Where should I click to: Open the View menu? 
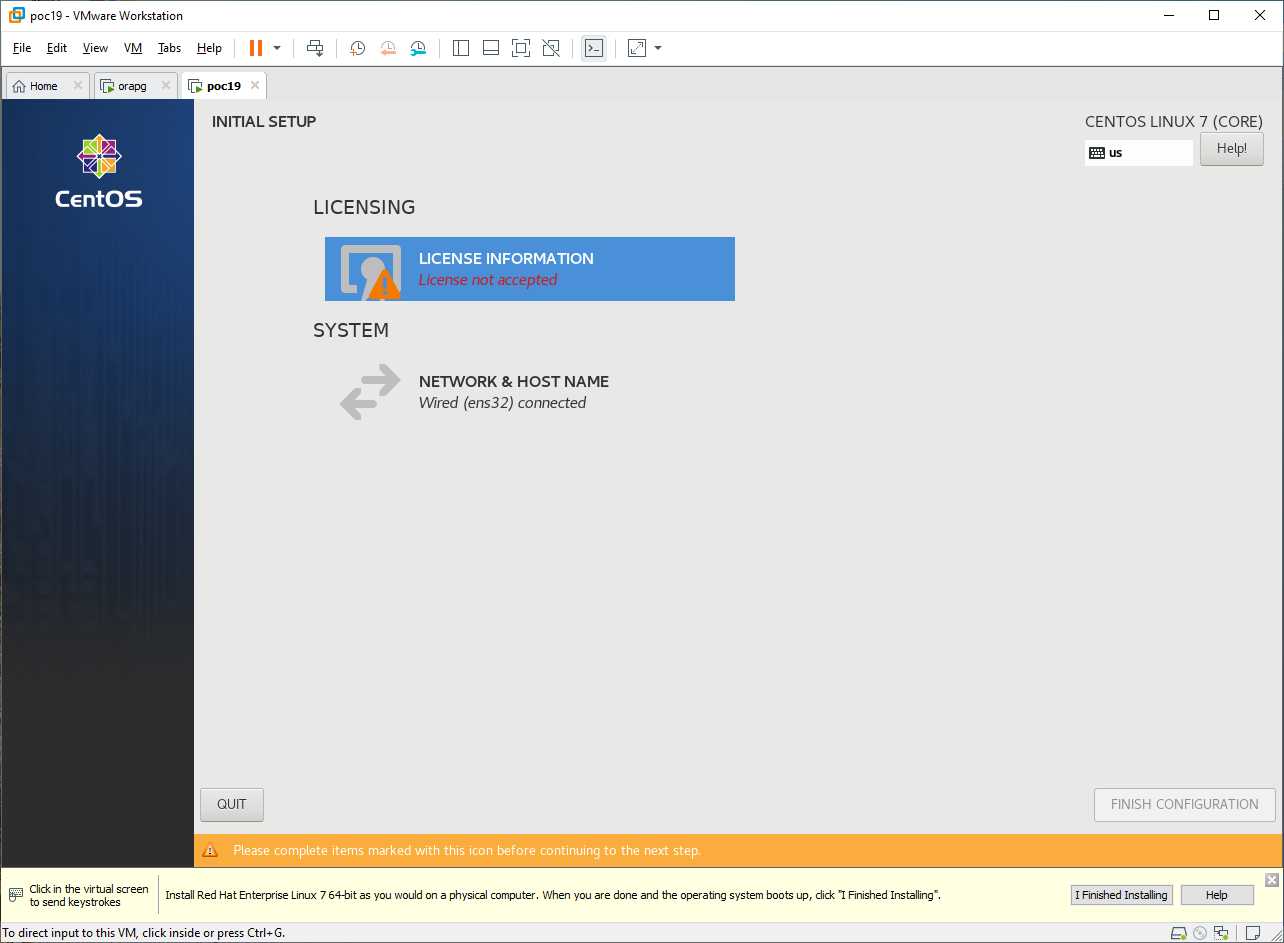[x=95, y=48]
